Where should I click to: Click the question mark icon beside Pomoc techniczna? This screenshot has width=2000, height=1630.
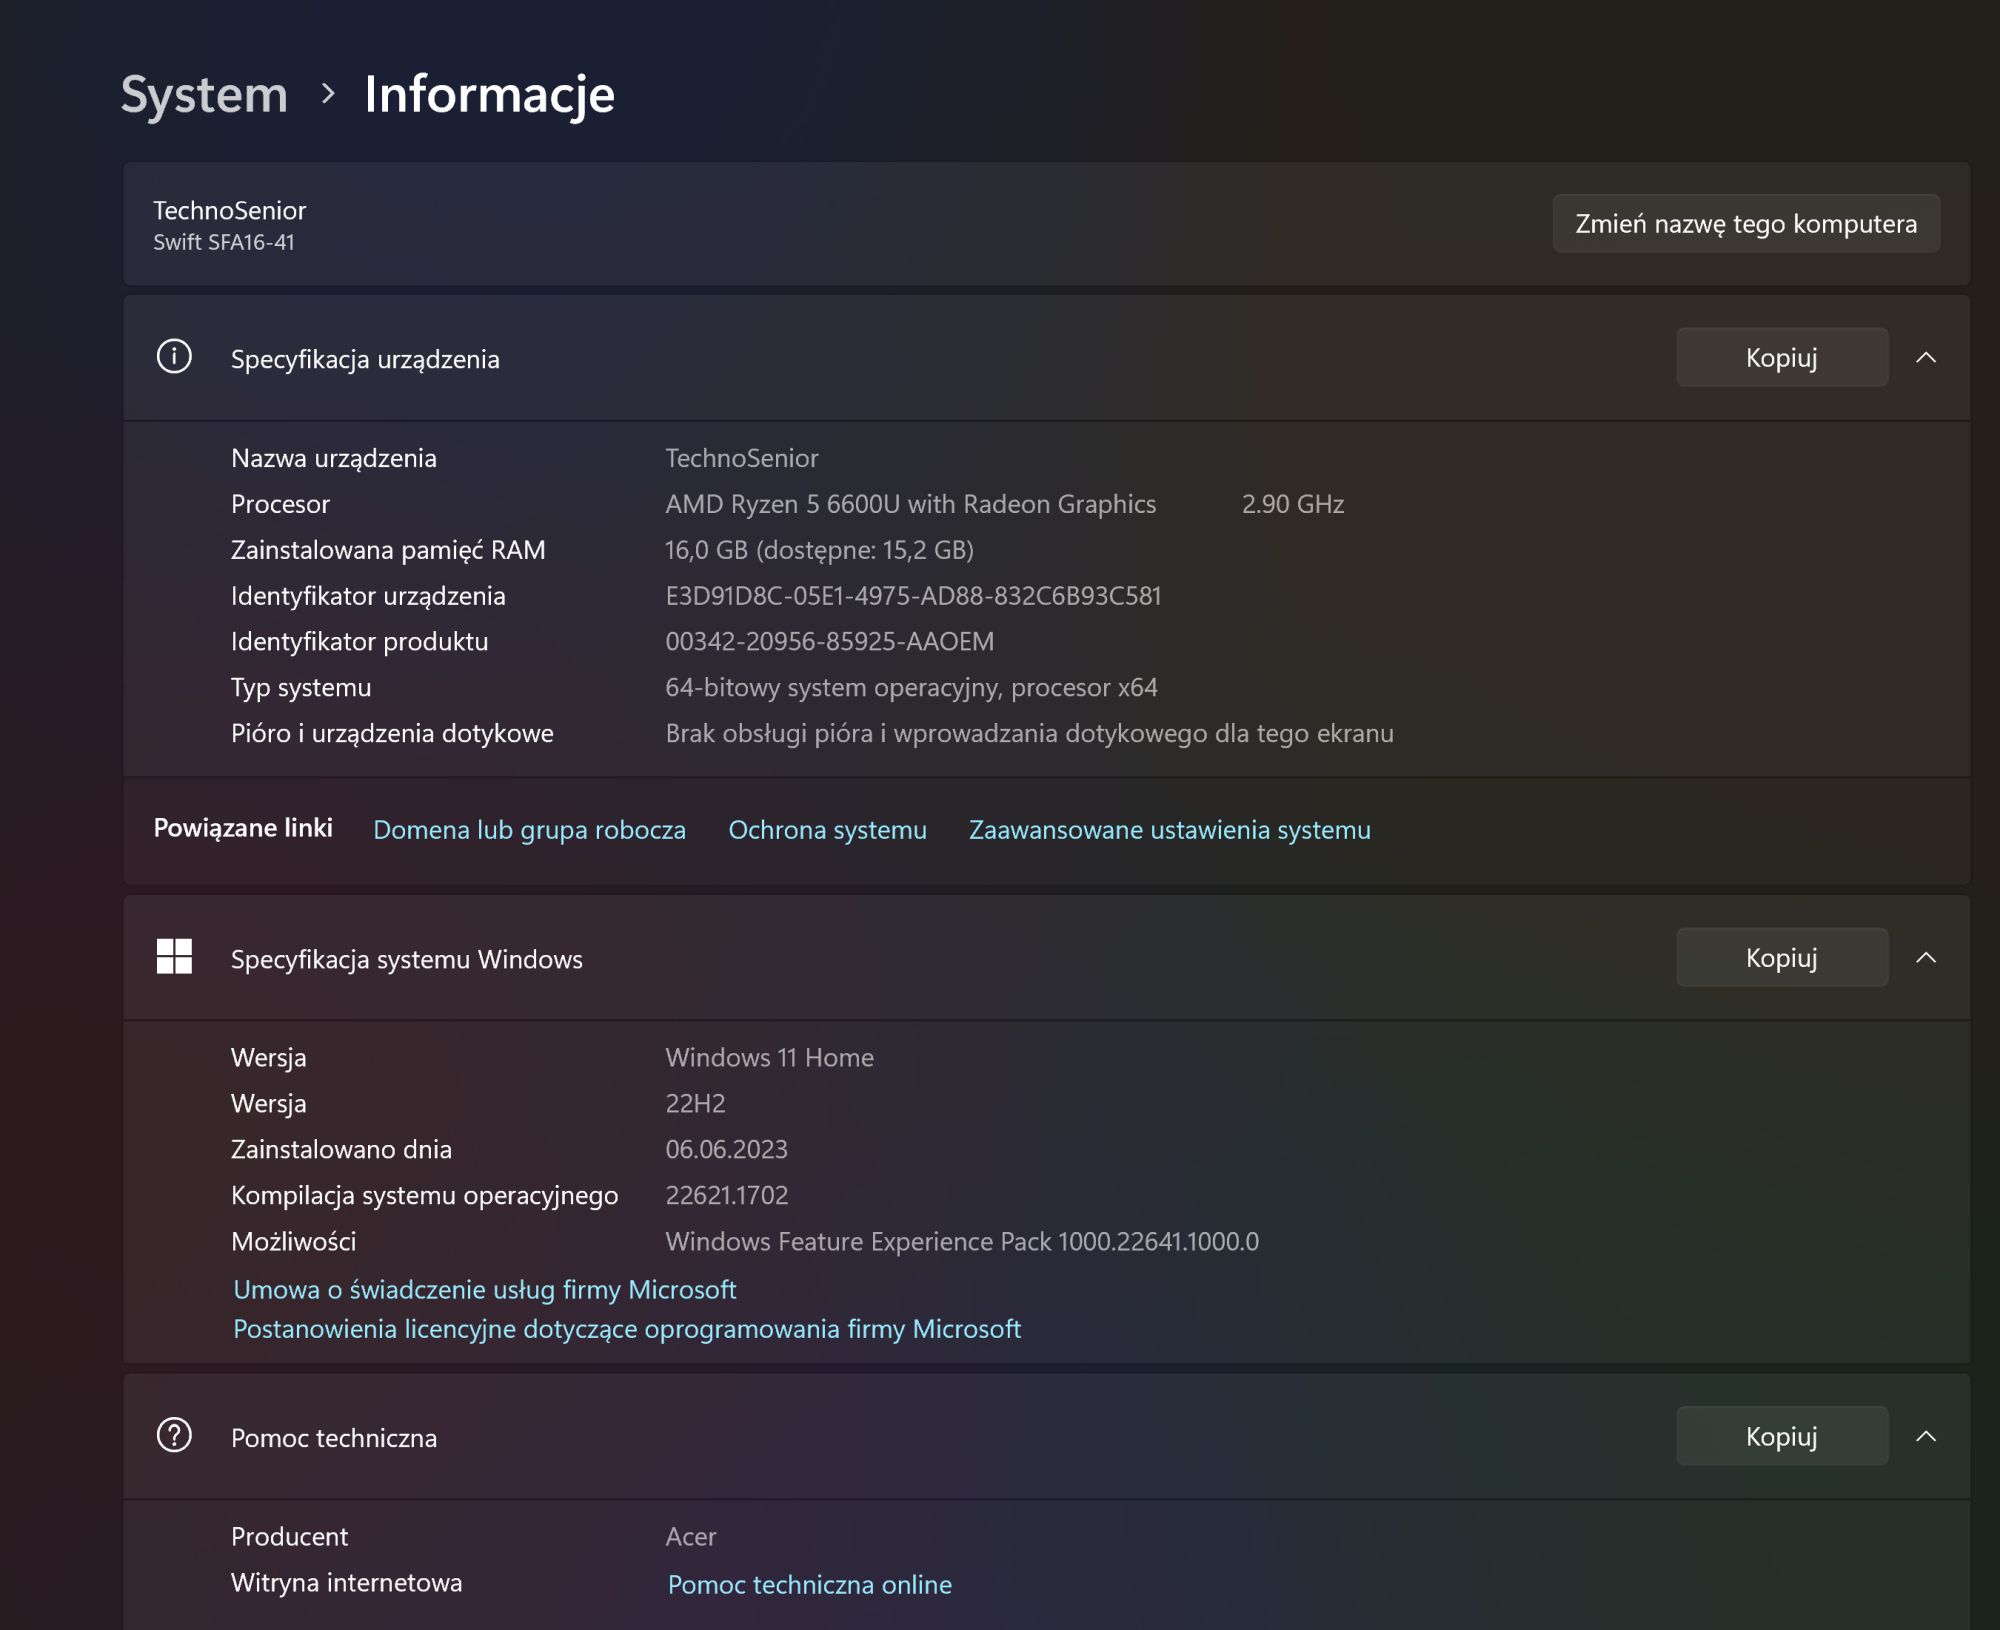174,1435
